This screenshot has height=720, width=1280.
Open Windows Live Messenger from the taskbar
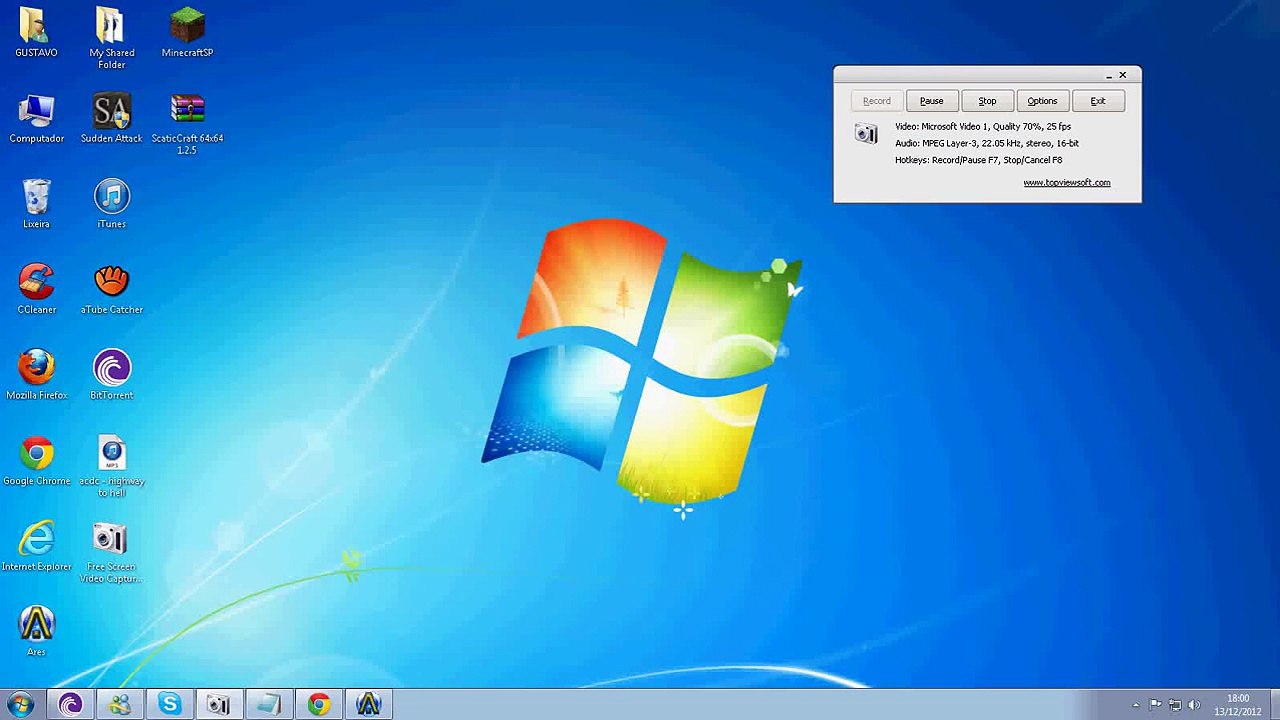[120, 705]
